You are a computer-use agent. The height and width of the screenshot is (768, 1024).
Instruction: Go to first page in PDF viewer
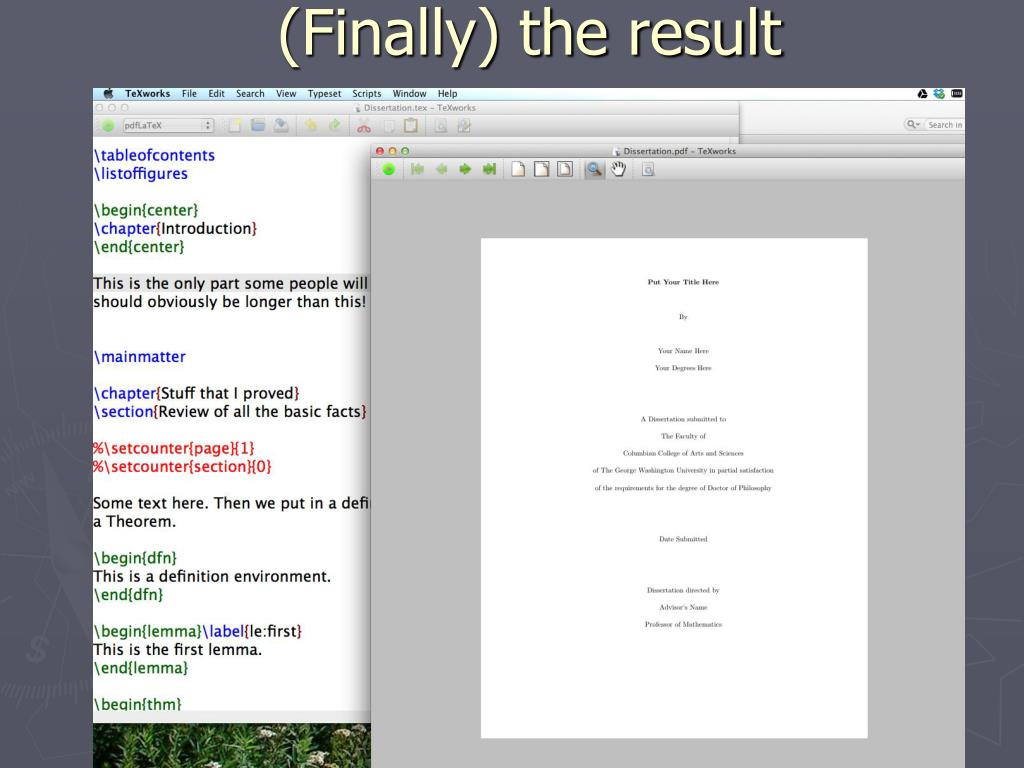pos(417,170)
